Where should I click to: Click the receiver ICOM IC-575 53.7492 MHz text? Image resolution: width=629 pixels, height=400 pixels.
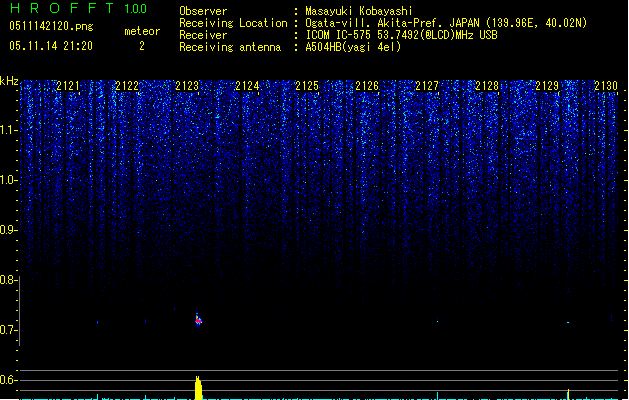pos(401,35)
